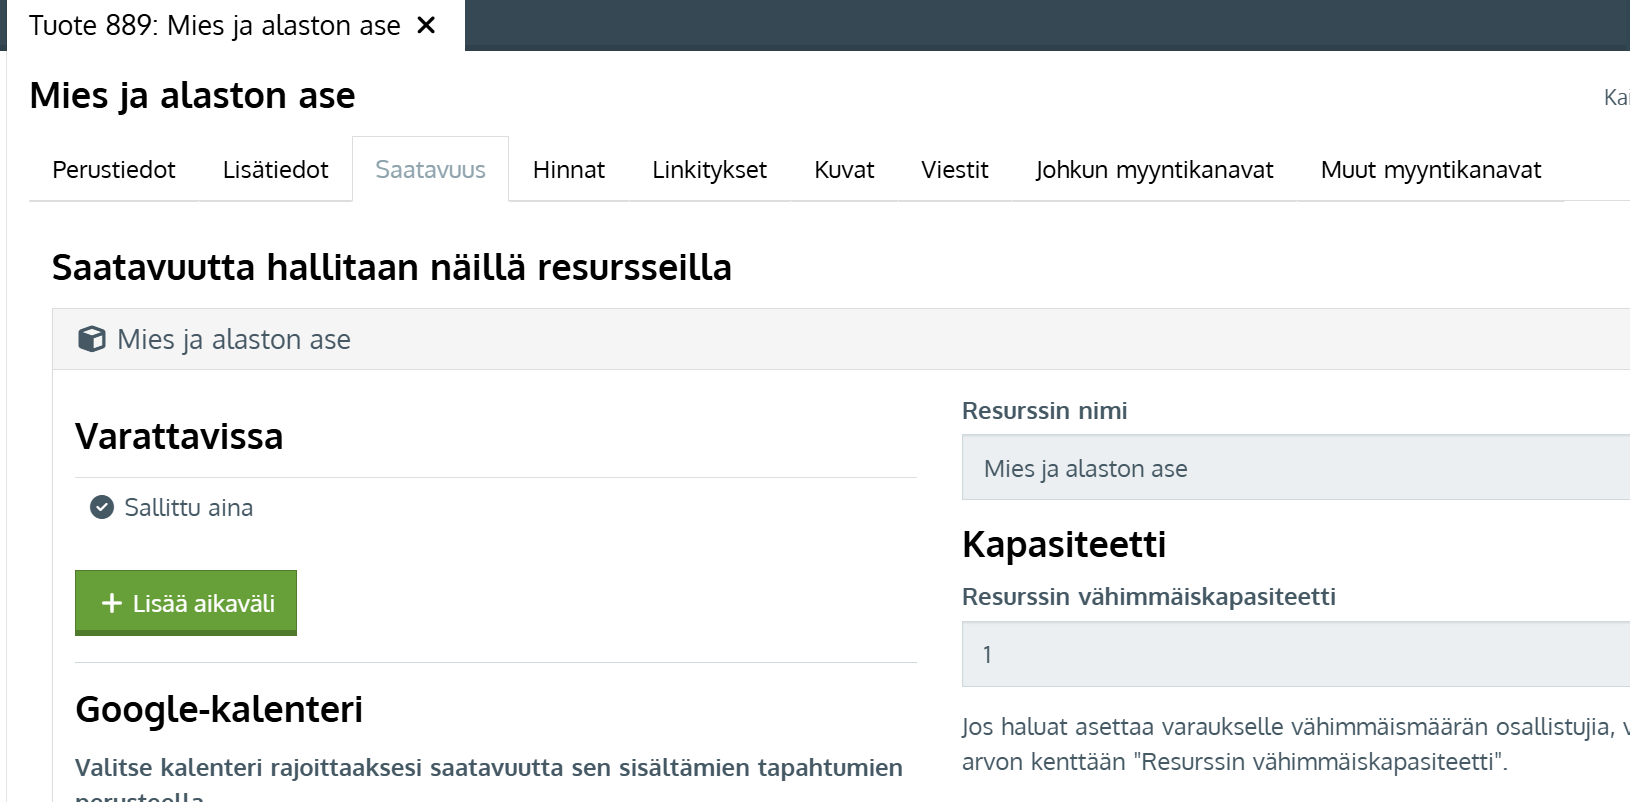Open the Perustiedot tab
Viewport: 1630px width, 802px height.
114,170
